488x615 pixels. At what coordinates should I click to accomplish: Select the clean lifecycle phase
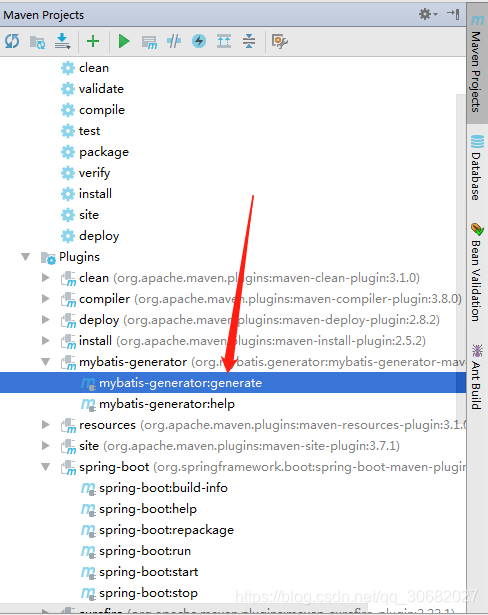click(94, 68)
